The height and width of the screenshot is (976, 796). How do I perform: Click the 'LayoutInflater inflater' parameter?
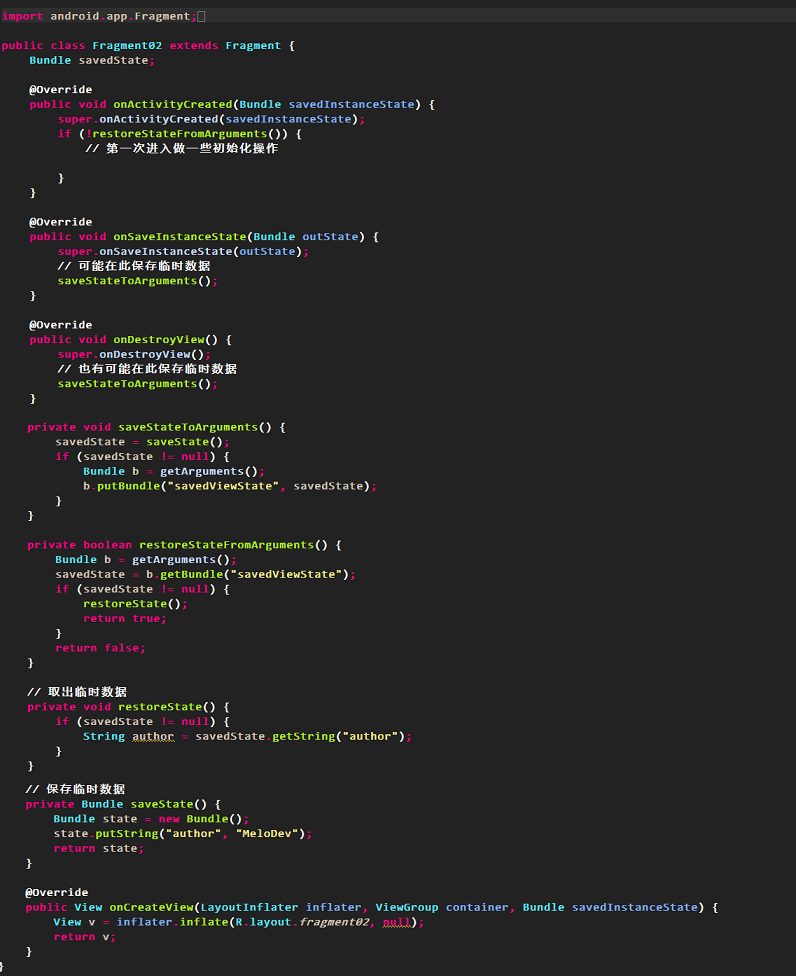click(x=280, y=908)
